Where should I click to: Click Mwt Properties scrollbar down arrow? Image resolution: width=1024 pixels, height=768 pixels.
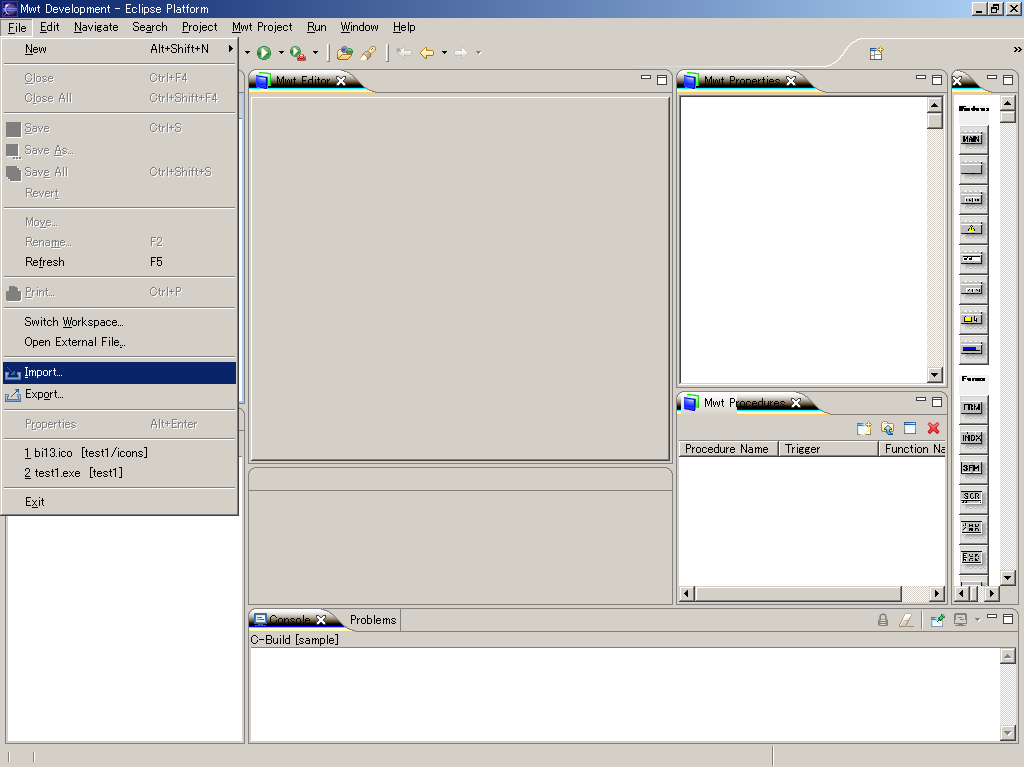click(935, 375)
